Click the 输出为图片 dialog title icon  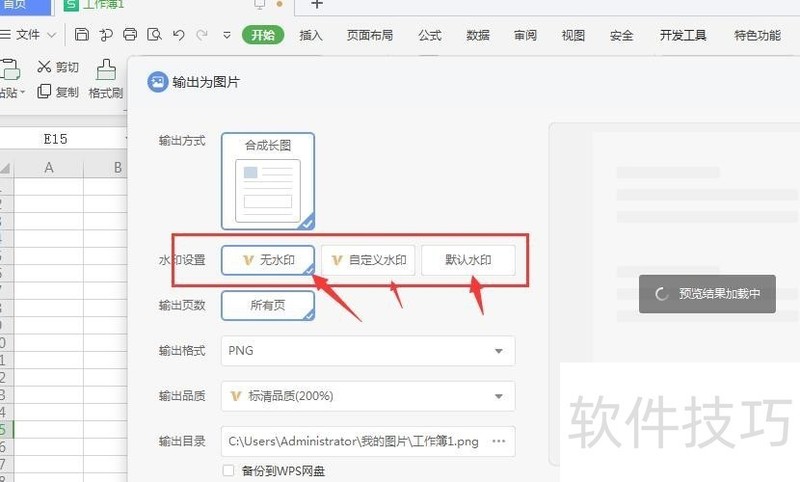158,82
